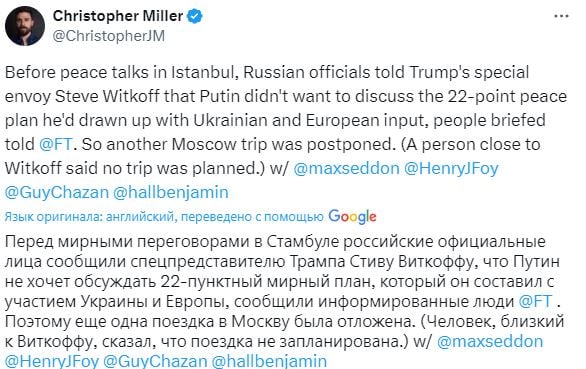Click the Russian translated tweet text
Image resolution: width=586 pixels, height=369 pixels.
284,301
